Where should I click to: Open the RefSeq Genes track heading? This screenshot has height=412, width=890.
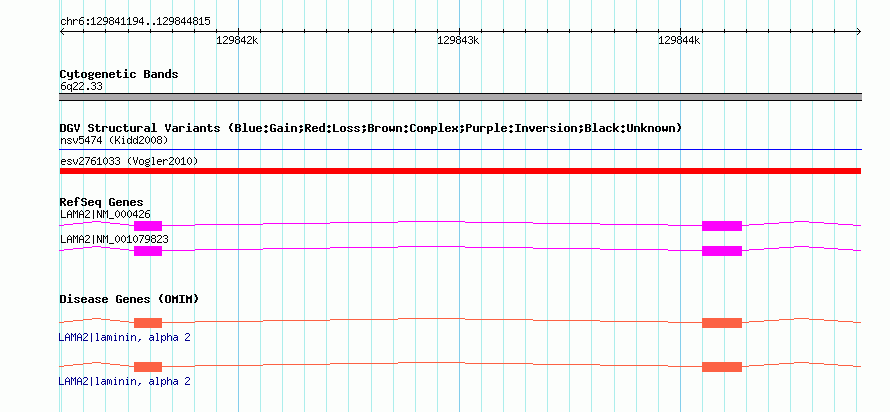coord(102,202)
